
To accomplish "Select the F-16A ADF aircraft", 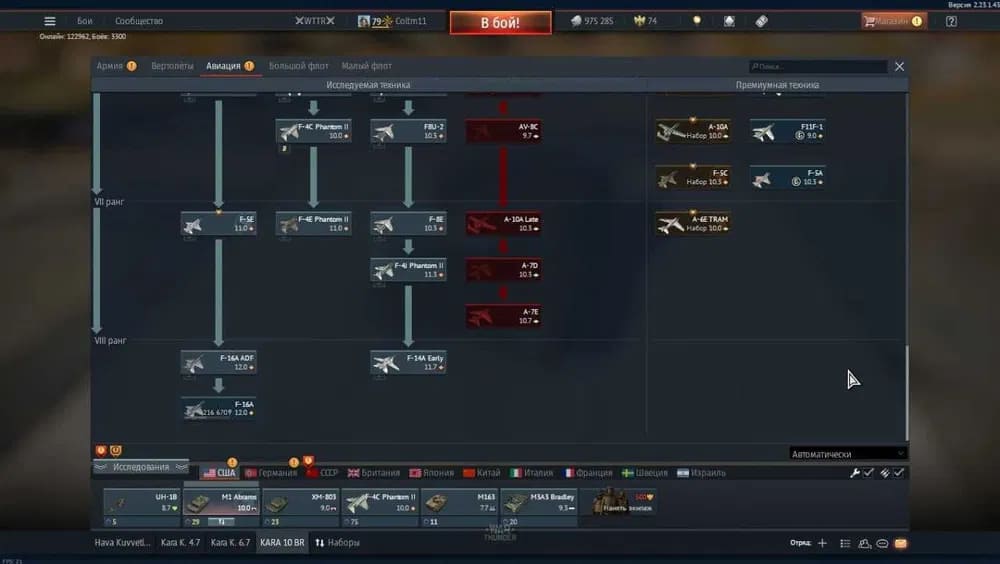I will [x=218, y=362].
